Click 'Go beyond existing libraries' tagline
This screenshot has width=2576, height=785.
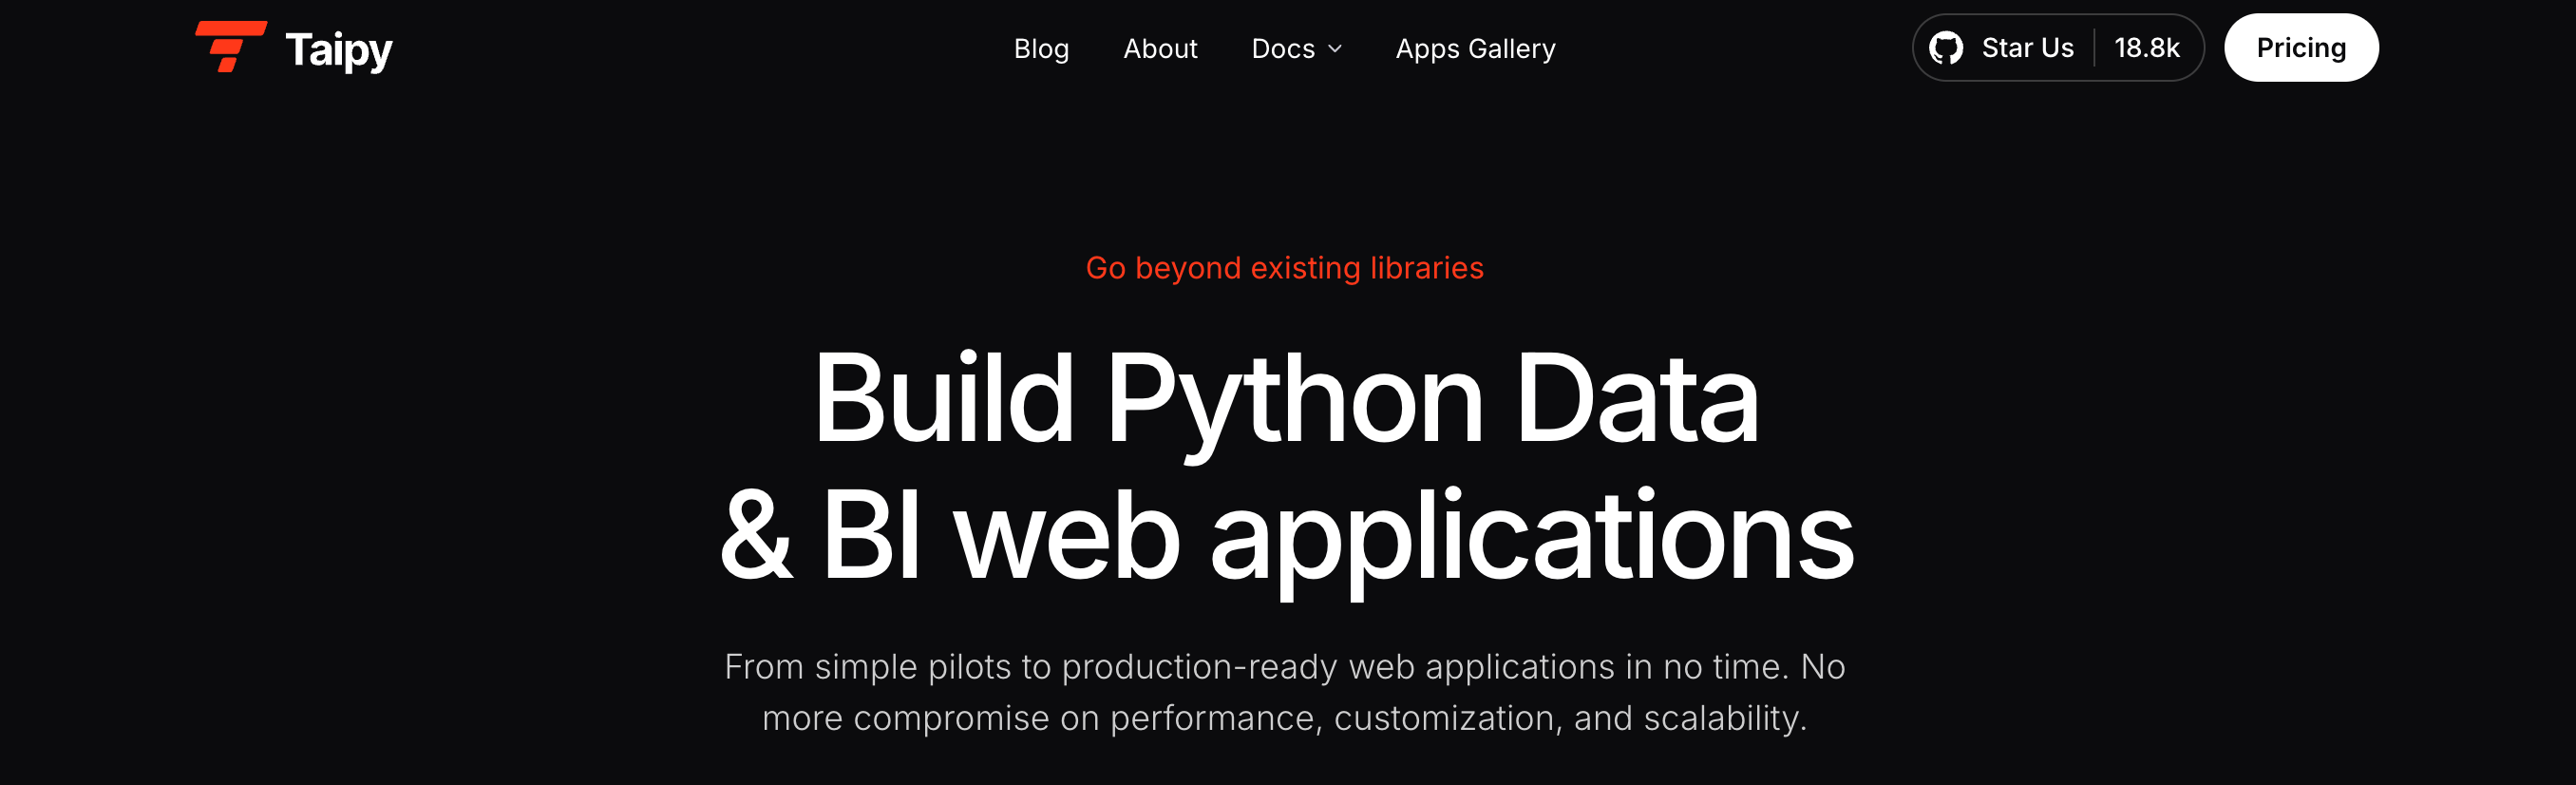tap(1284, 268)
